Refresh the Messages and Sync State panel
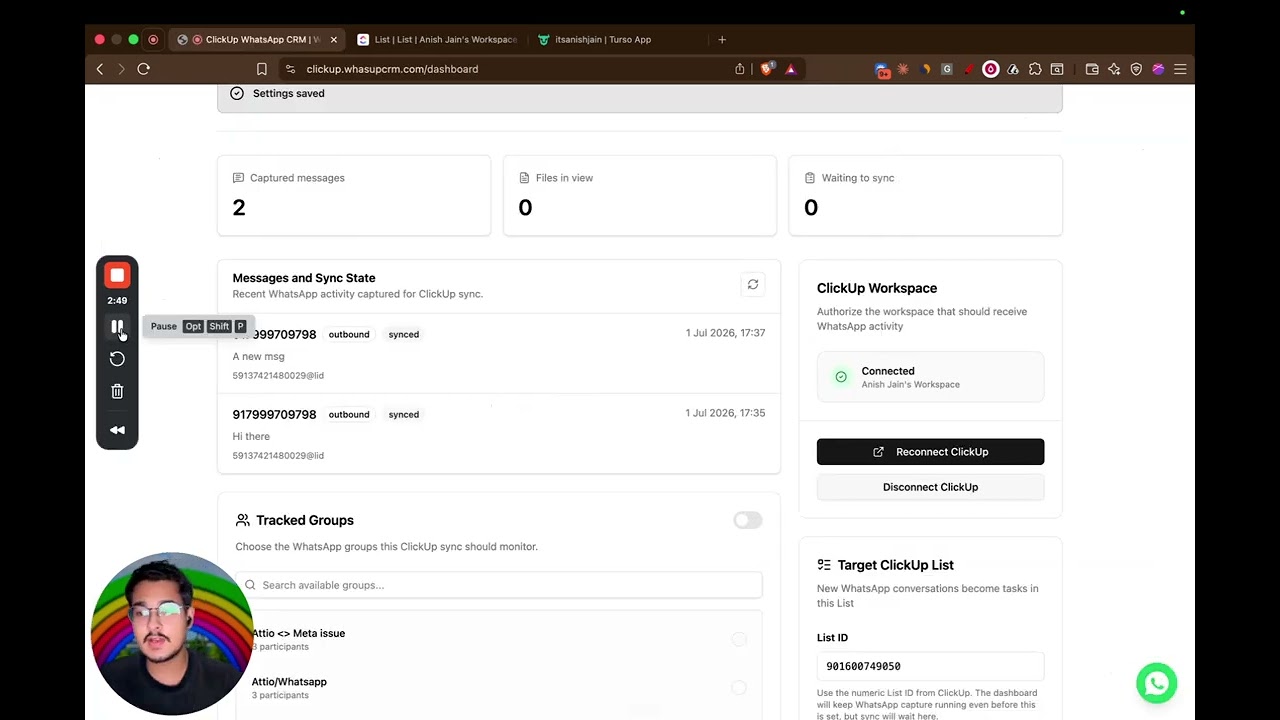The width and height of the screenshot is (1280, 720). 753,285
